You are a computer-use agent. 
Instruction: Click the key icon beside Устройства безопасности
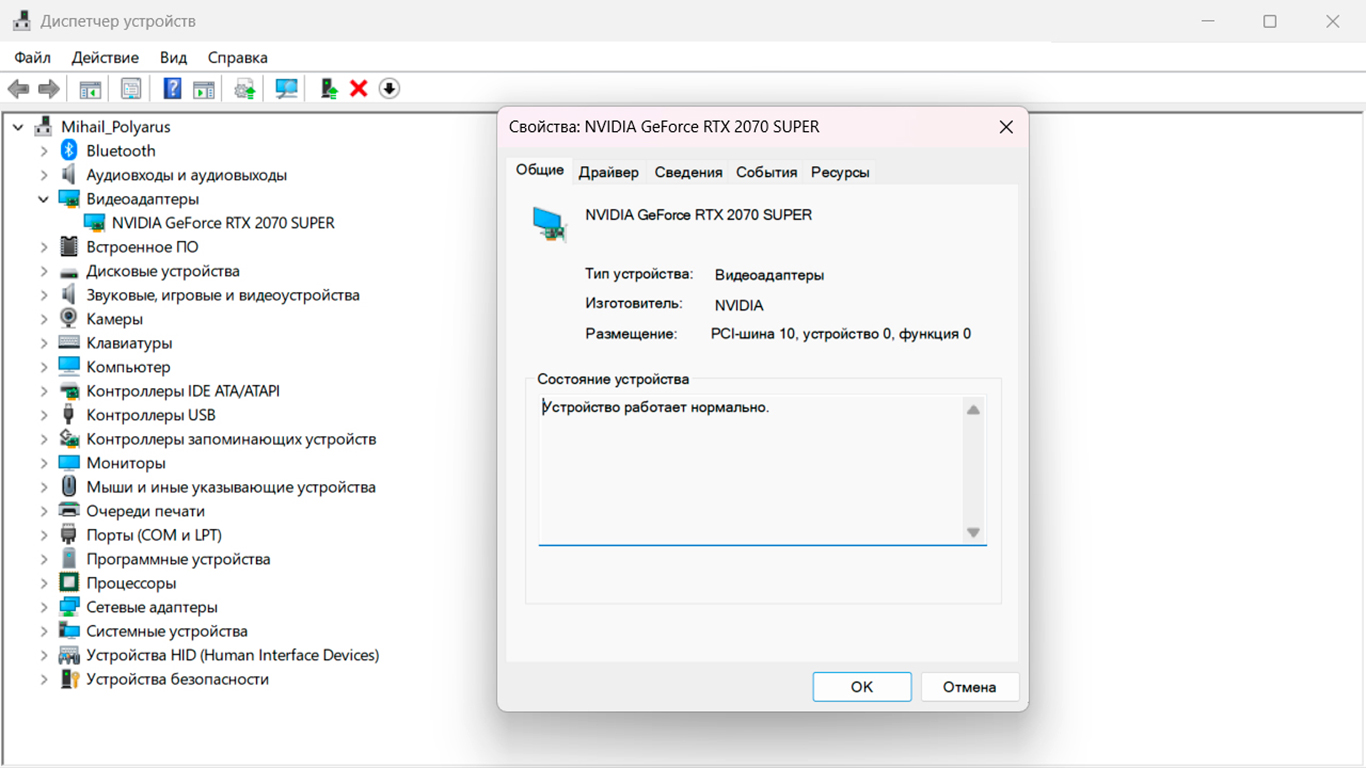click(x=69, y=679)
